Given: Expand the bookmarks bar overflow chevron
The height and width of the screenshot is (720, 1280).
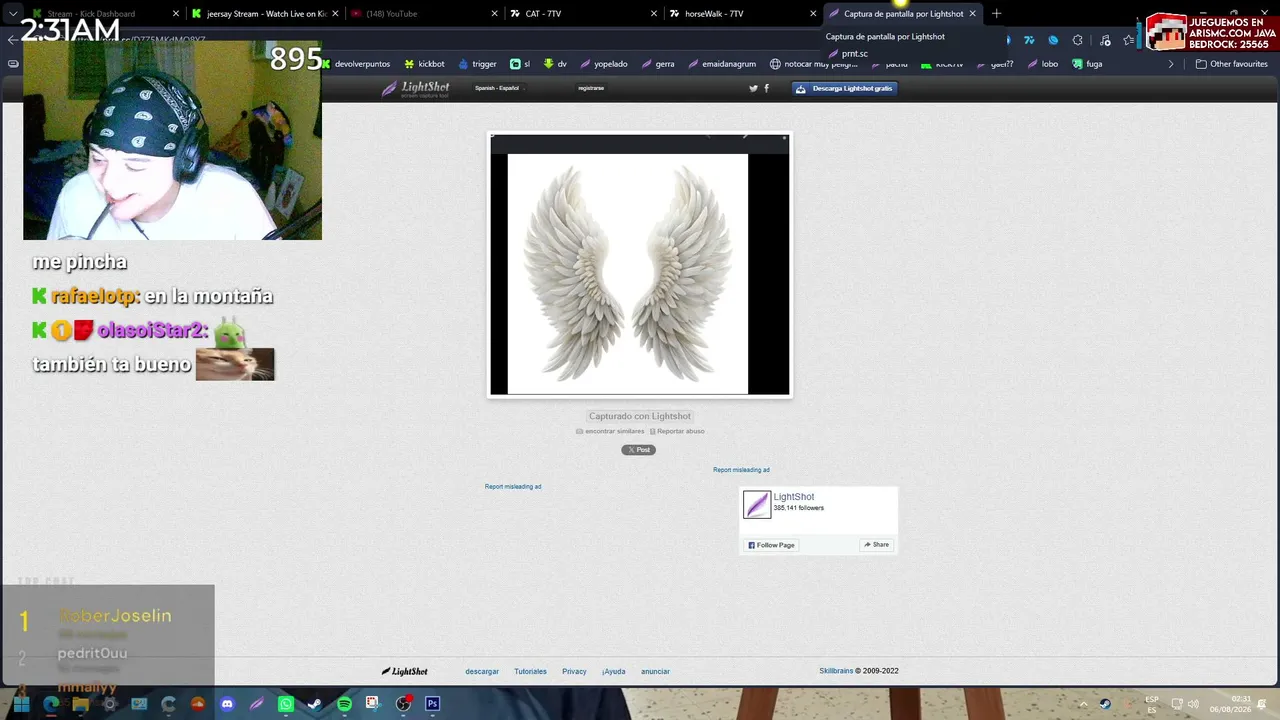Looking at the screenshot, I should (1171, 64).
